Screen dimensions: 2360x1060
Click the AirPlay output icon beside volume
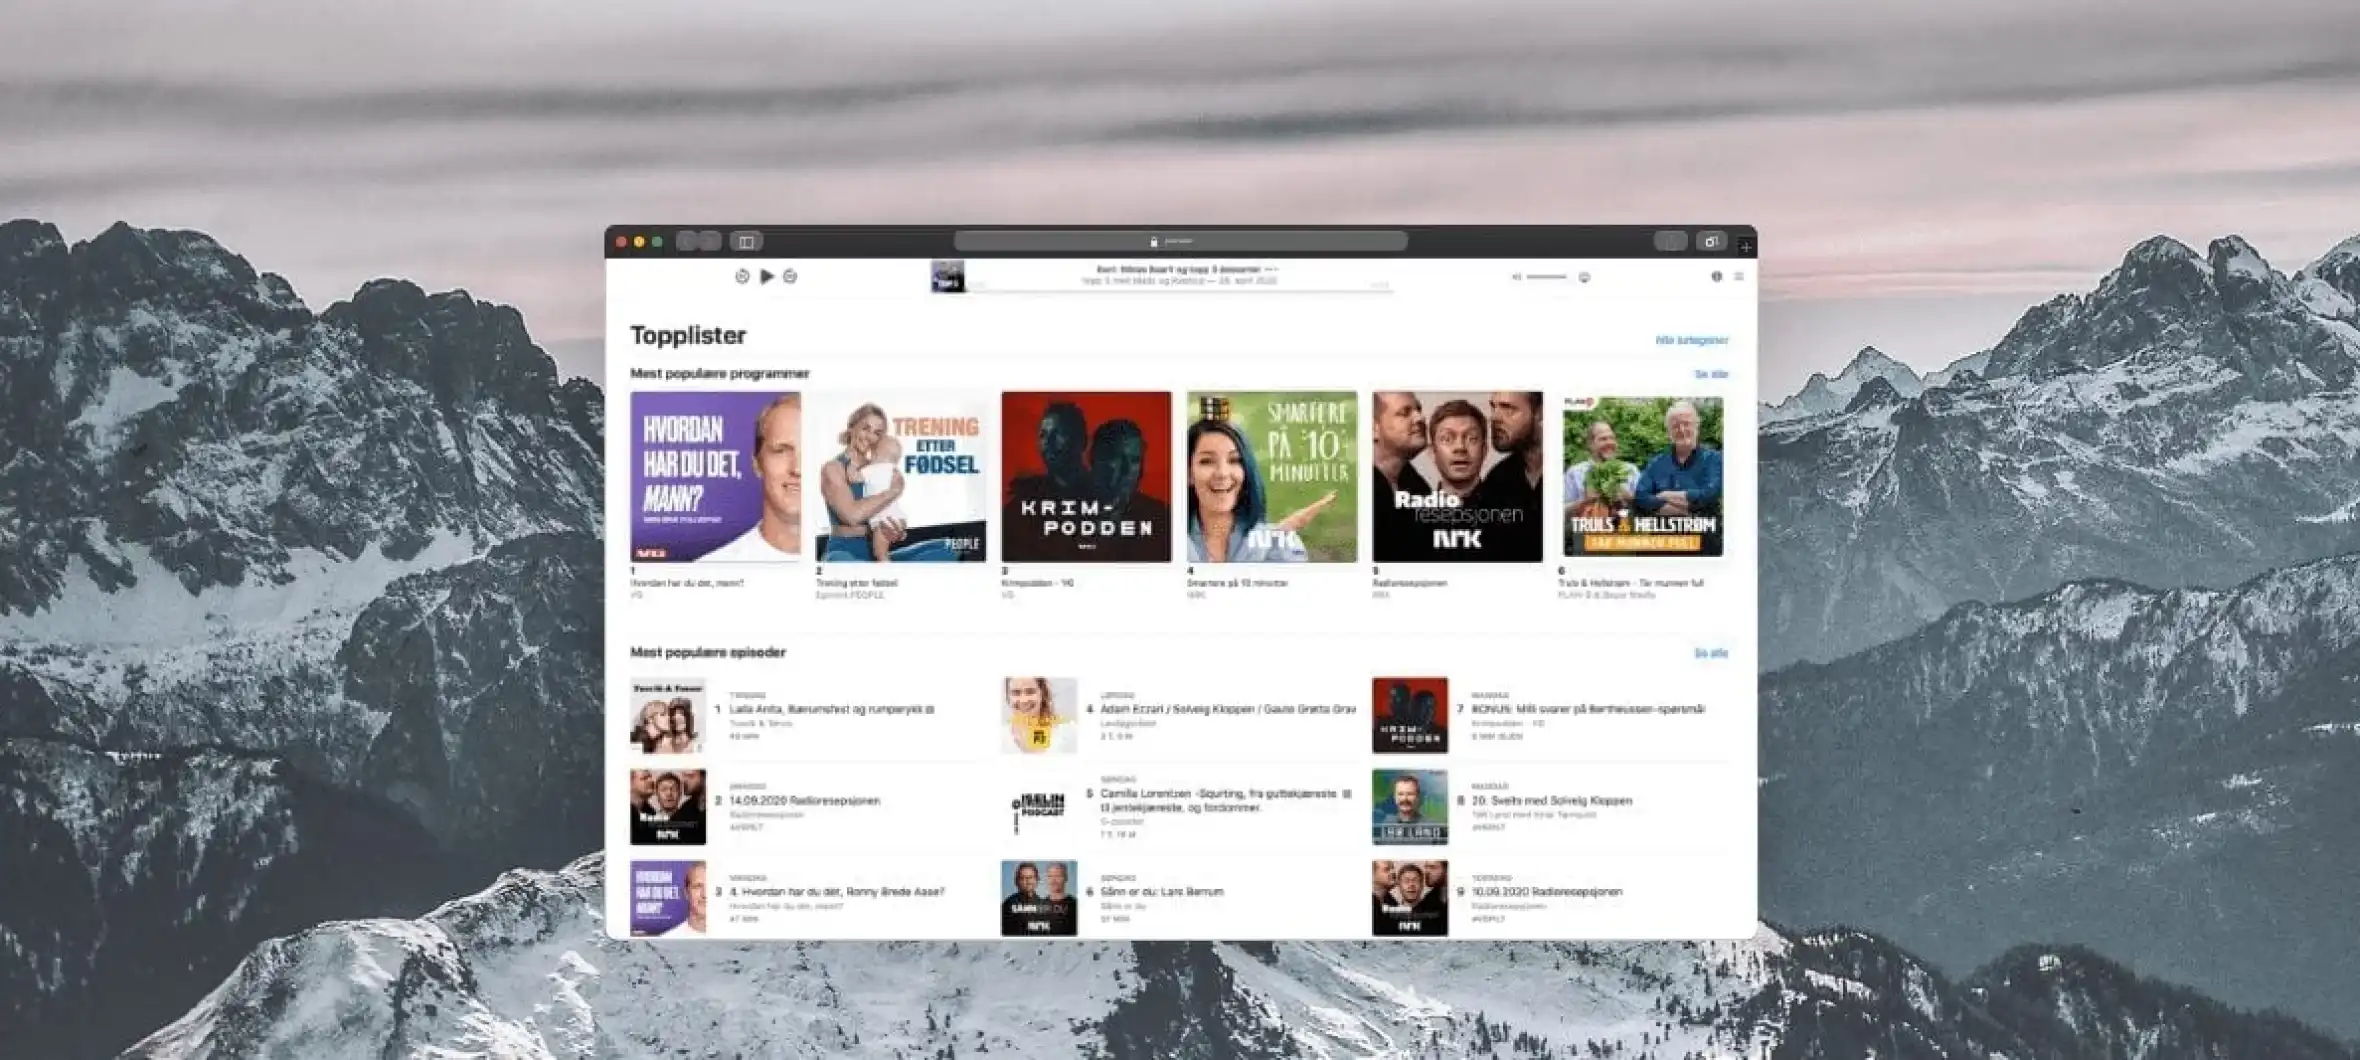1584,277
